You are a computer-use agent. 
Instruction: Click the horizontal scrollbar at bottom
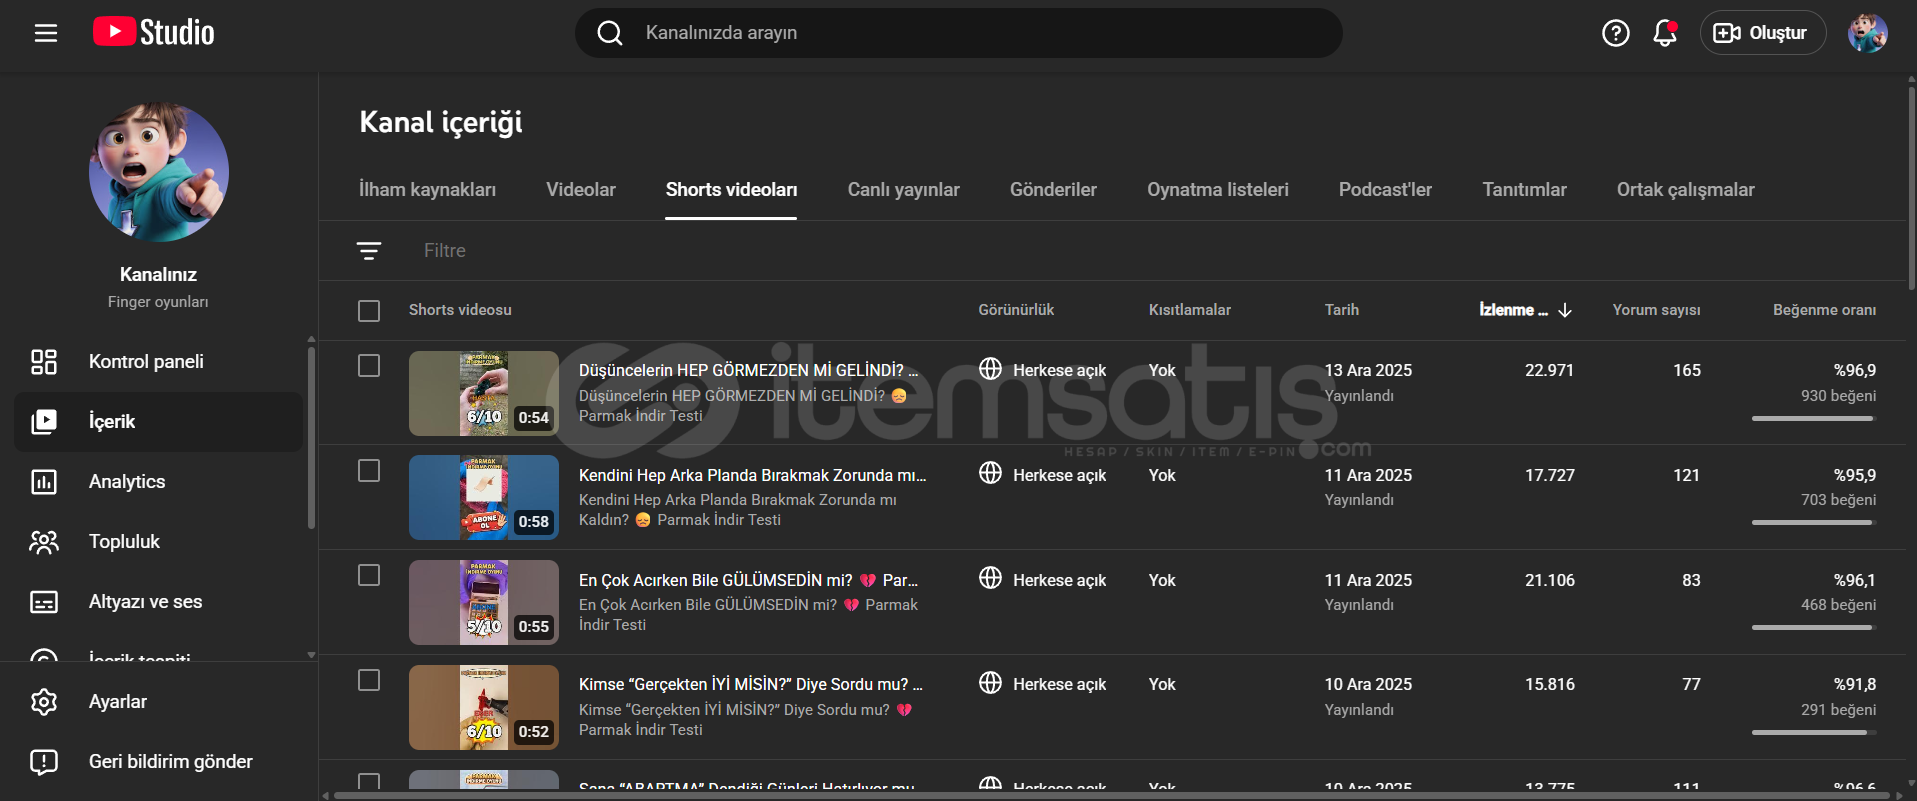coord(1100,795)
